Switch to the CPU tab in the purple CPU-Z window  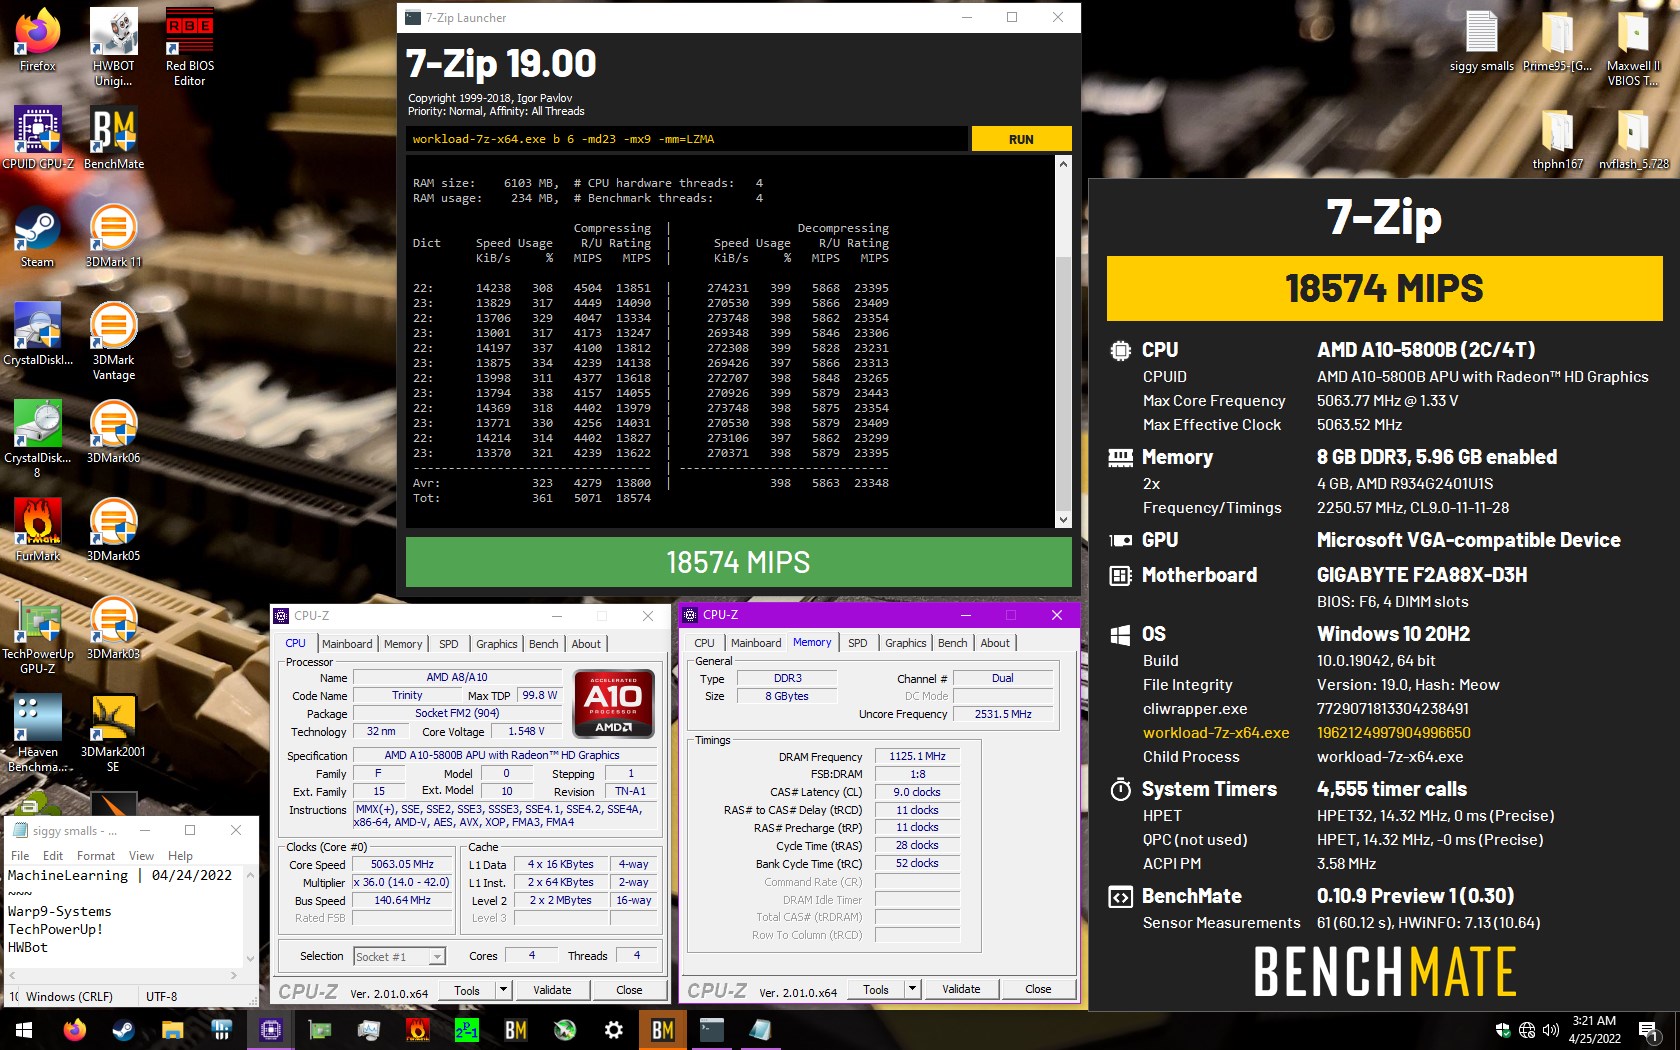coord(704,643)
